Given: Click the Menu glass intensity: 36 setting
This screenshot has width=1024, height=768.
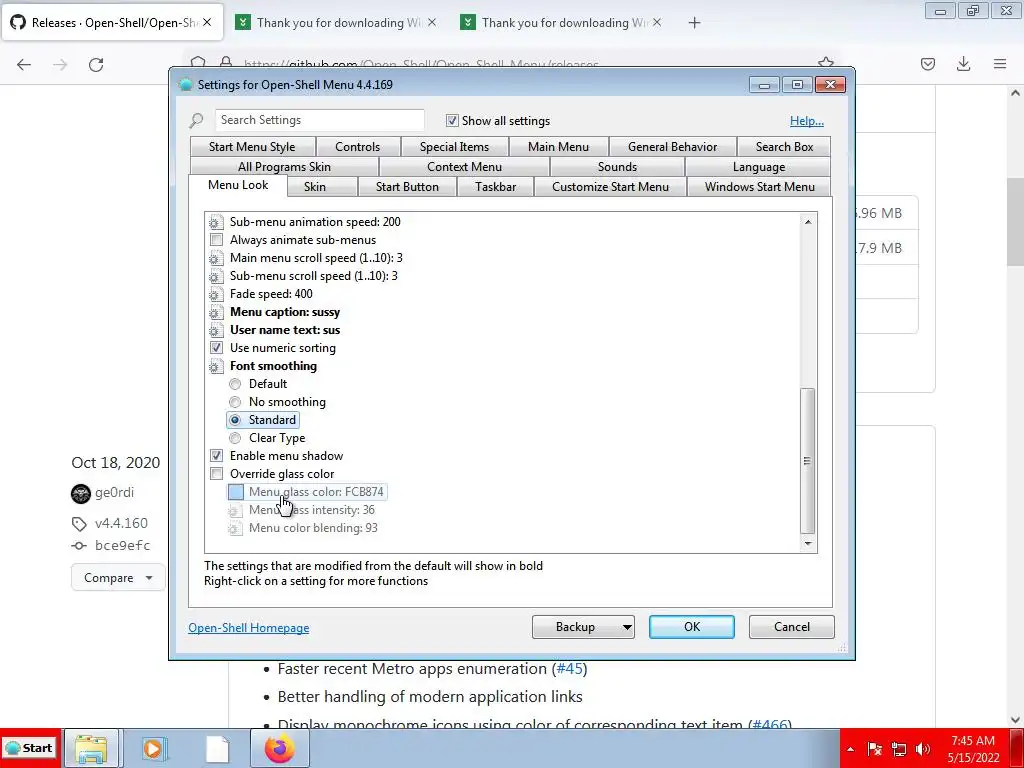Looking at the screenshot, I should point(312,510).
